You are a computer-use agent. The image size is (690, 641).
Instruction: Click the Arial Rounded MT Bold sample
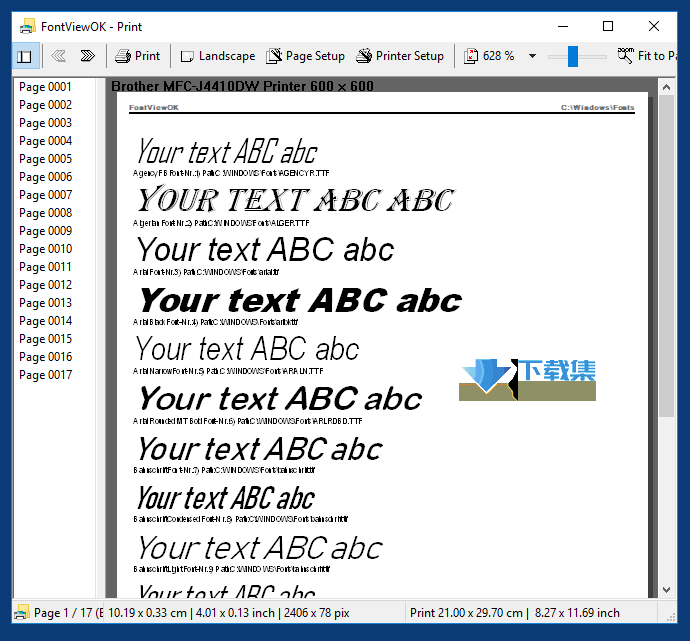(280, 399)
